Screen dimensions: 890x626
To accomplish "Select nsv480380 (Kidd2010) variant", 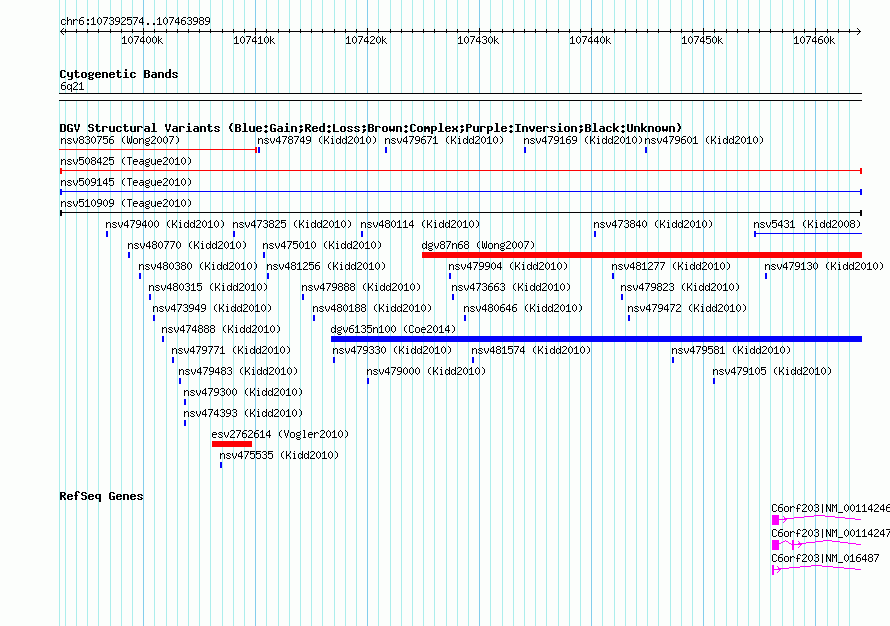I will coord(198,266).
